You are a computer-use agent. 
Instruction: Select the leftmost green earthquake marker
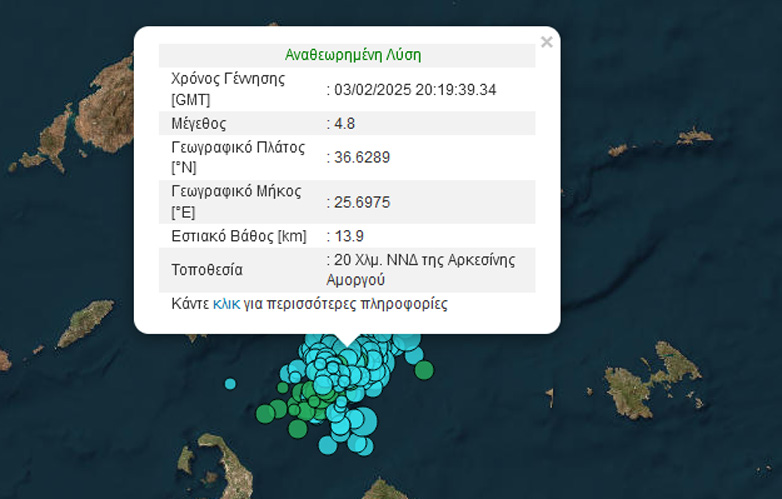pyautogui.click(x=265, y=412)
